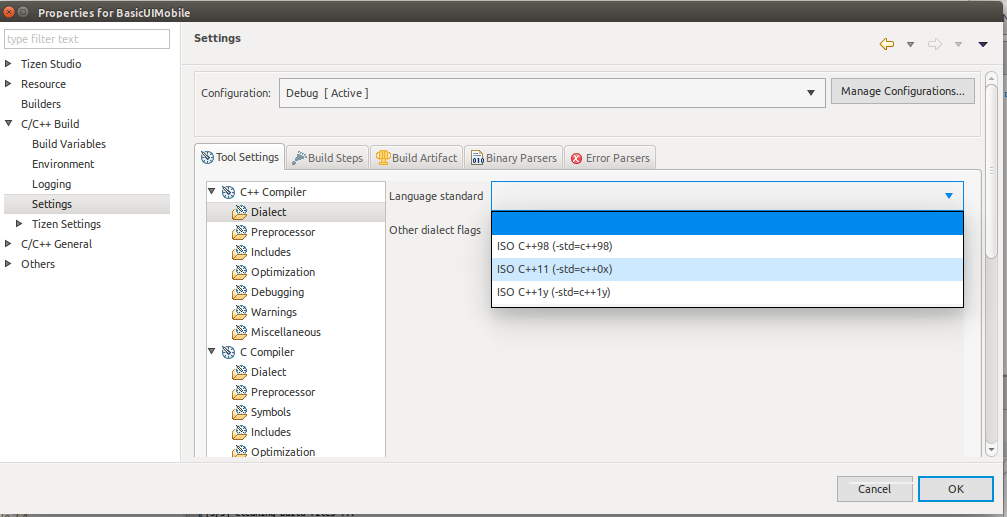Open the Error Parsers tab
The width and height of the screenshot is (1007, 517).
pos(609,158)
